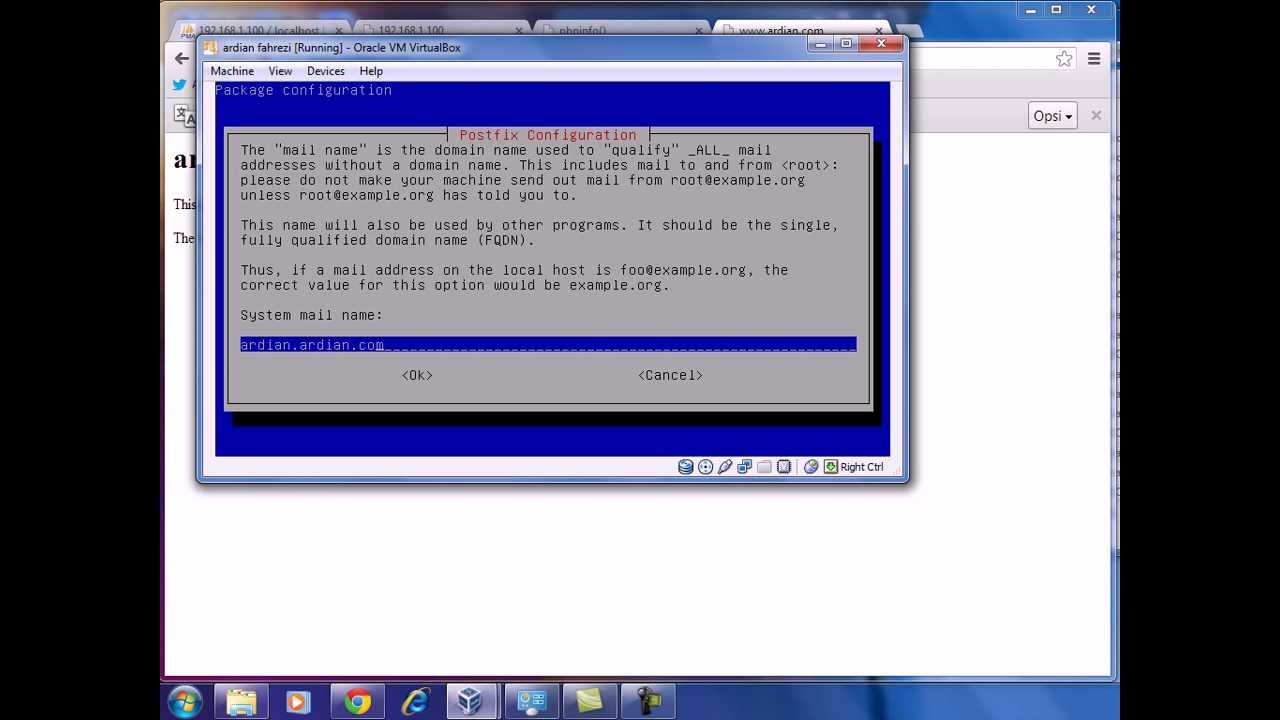
Task: Click the USB devices status icon
Action: (x=725, y=467)
